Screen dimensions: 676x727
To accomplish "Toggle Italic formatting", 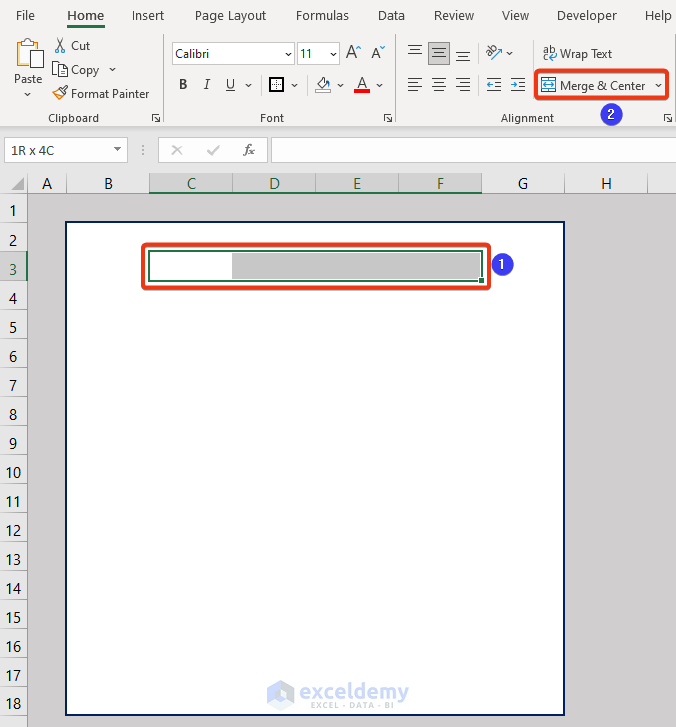I will coord(207,85).
